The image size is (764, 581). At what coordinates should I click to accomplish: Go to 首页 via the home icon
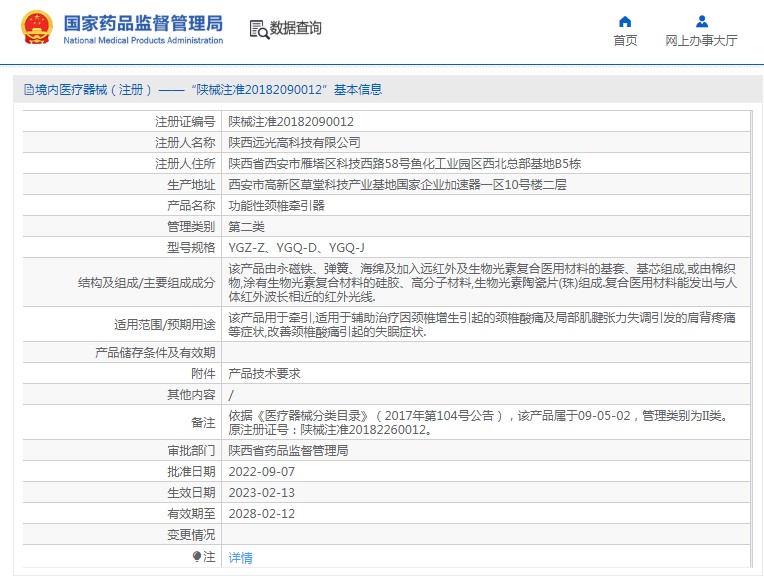click(x=625, y=21)
